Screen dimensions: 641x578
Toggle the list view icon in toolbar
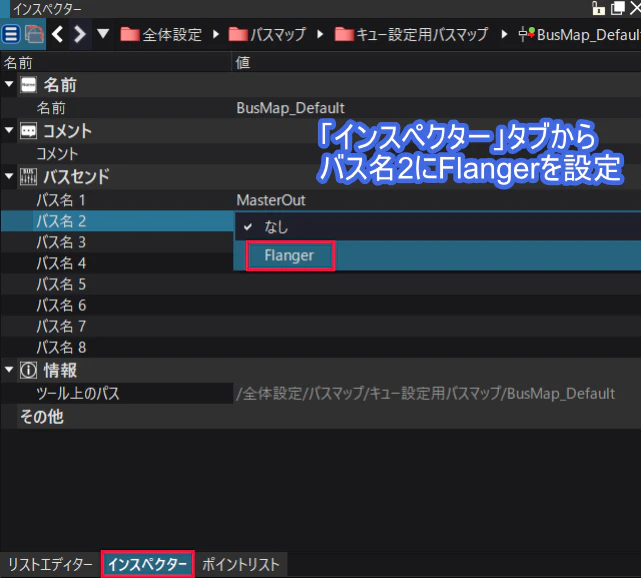pyautogui.click(x=11, y=34)
